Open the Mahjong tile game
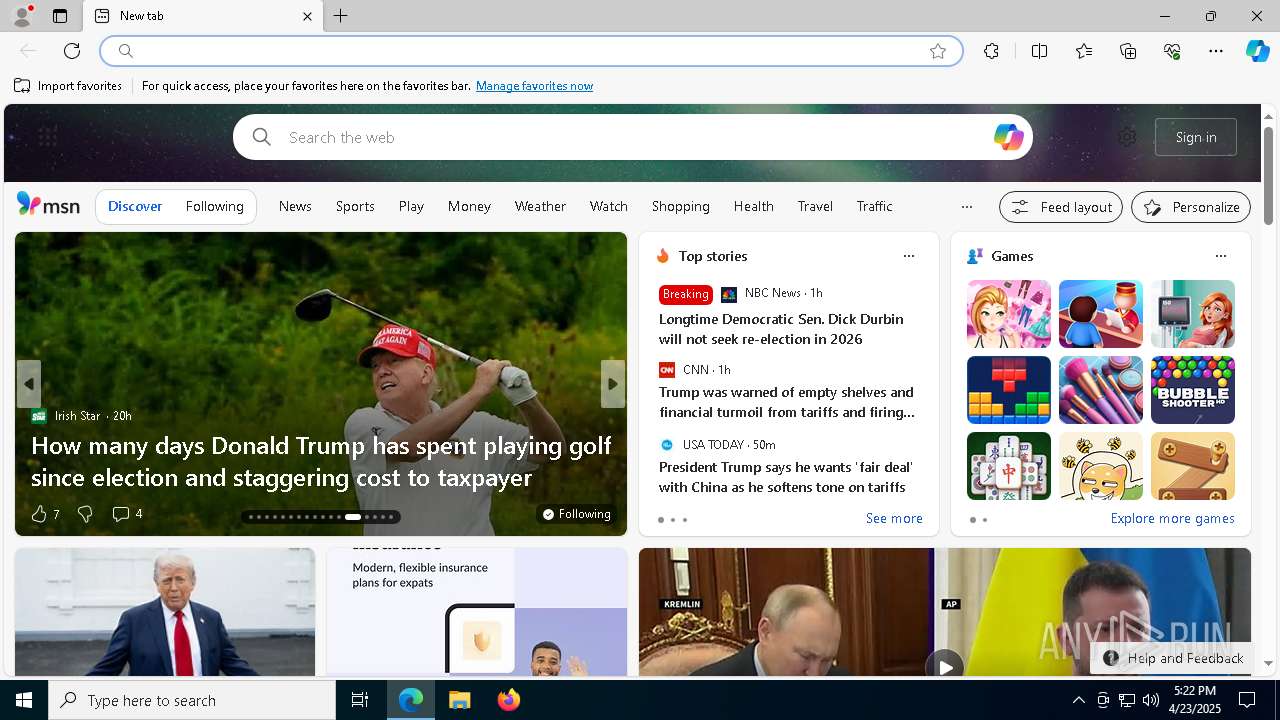Image resolution: width=1280 pixels, height=720 pixels. [x=1008, y=466]
